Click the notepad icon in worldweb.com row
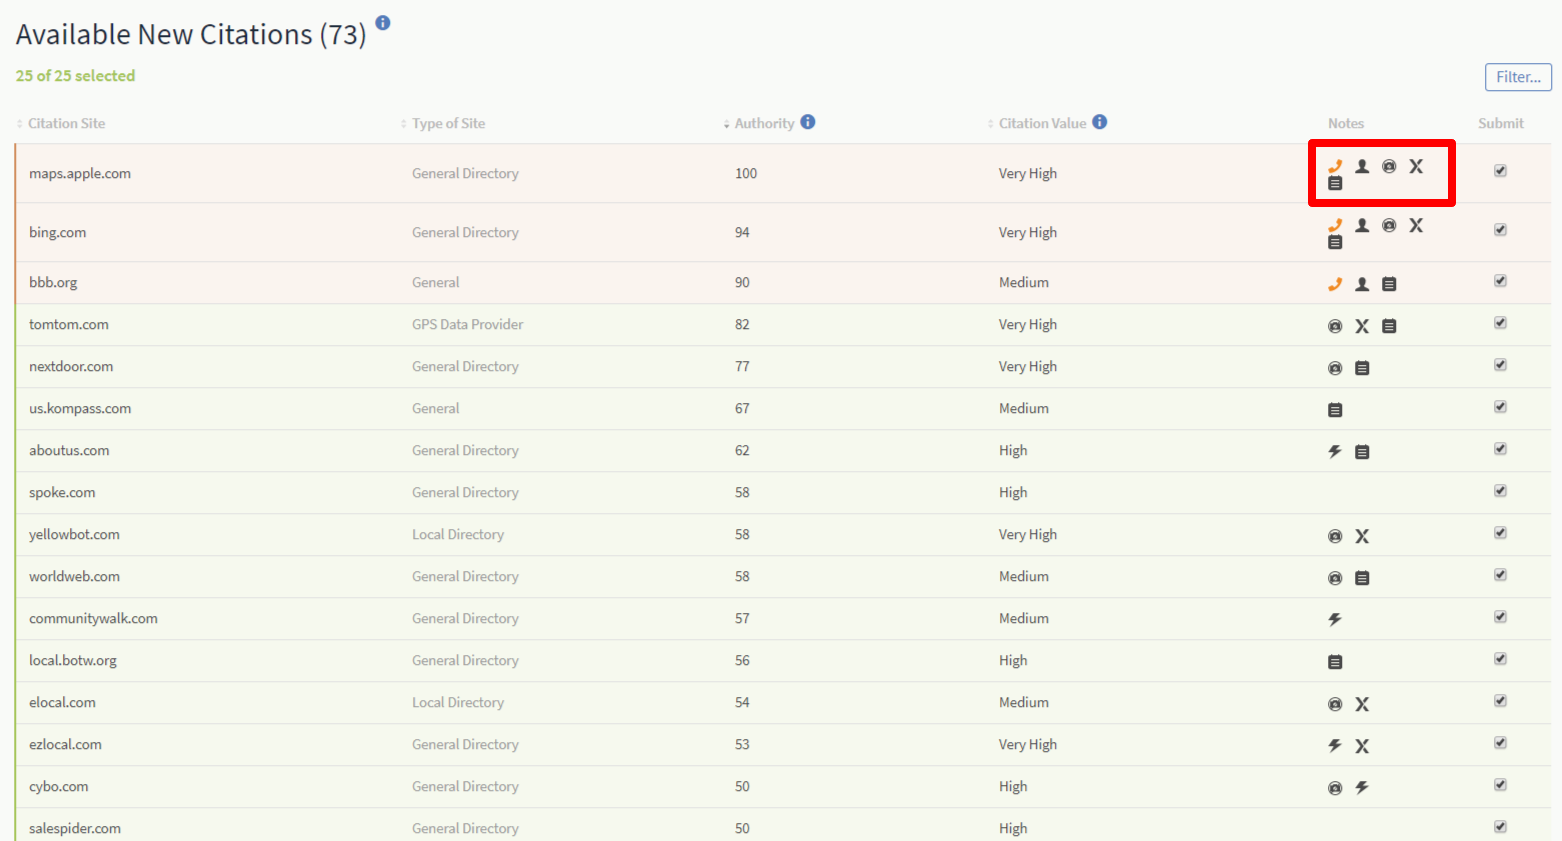 pyautogui.click(x=1362, y=578)
